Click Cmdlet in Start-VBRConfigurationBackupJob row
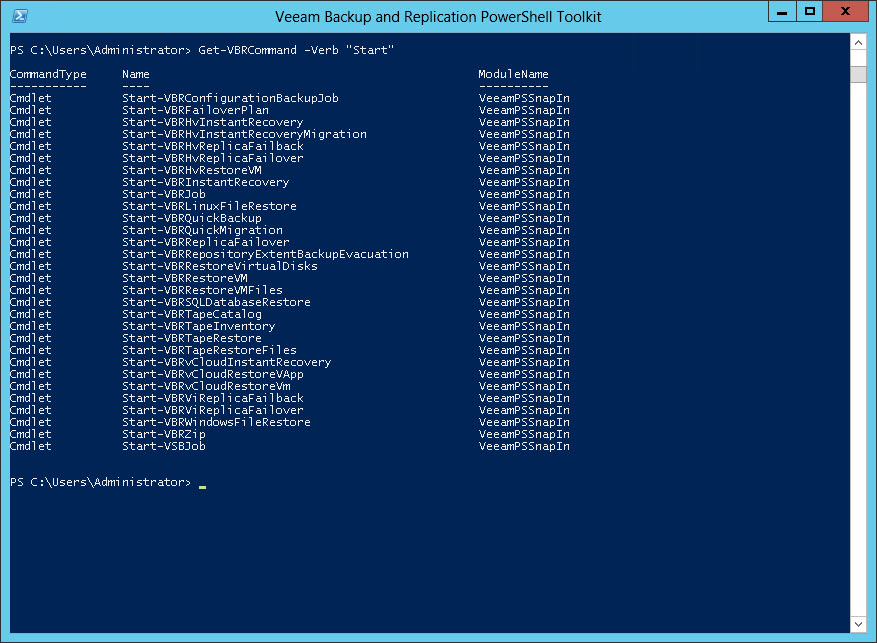Screen dimensions: 877x643 (31, 98)
